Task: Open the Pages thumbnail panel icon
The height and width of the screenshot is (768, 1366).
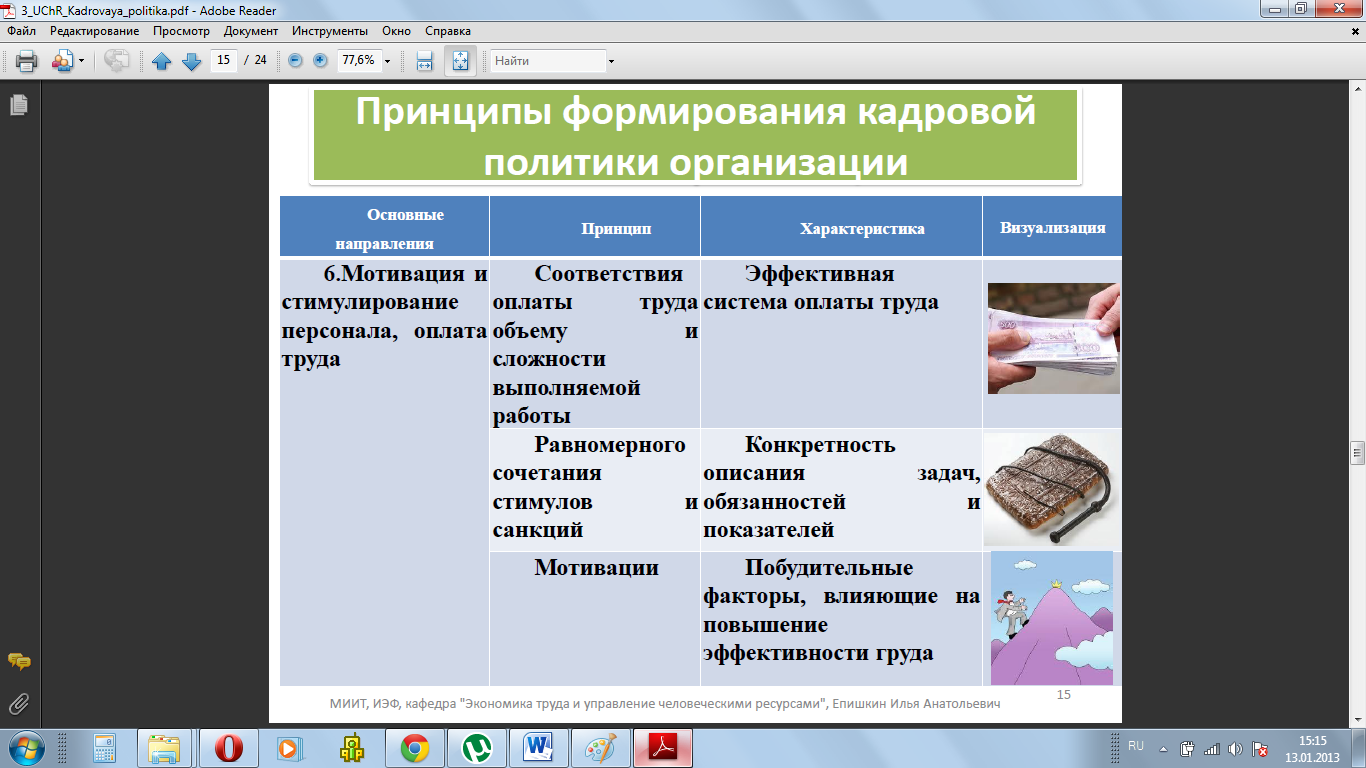Action: [18, 104]
